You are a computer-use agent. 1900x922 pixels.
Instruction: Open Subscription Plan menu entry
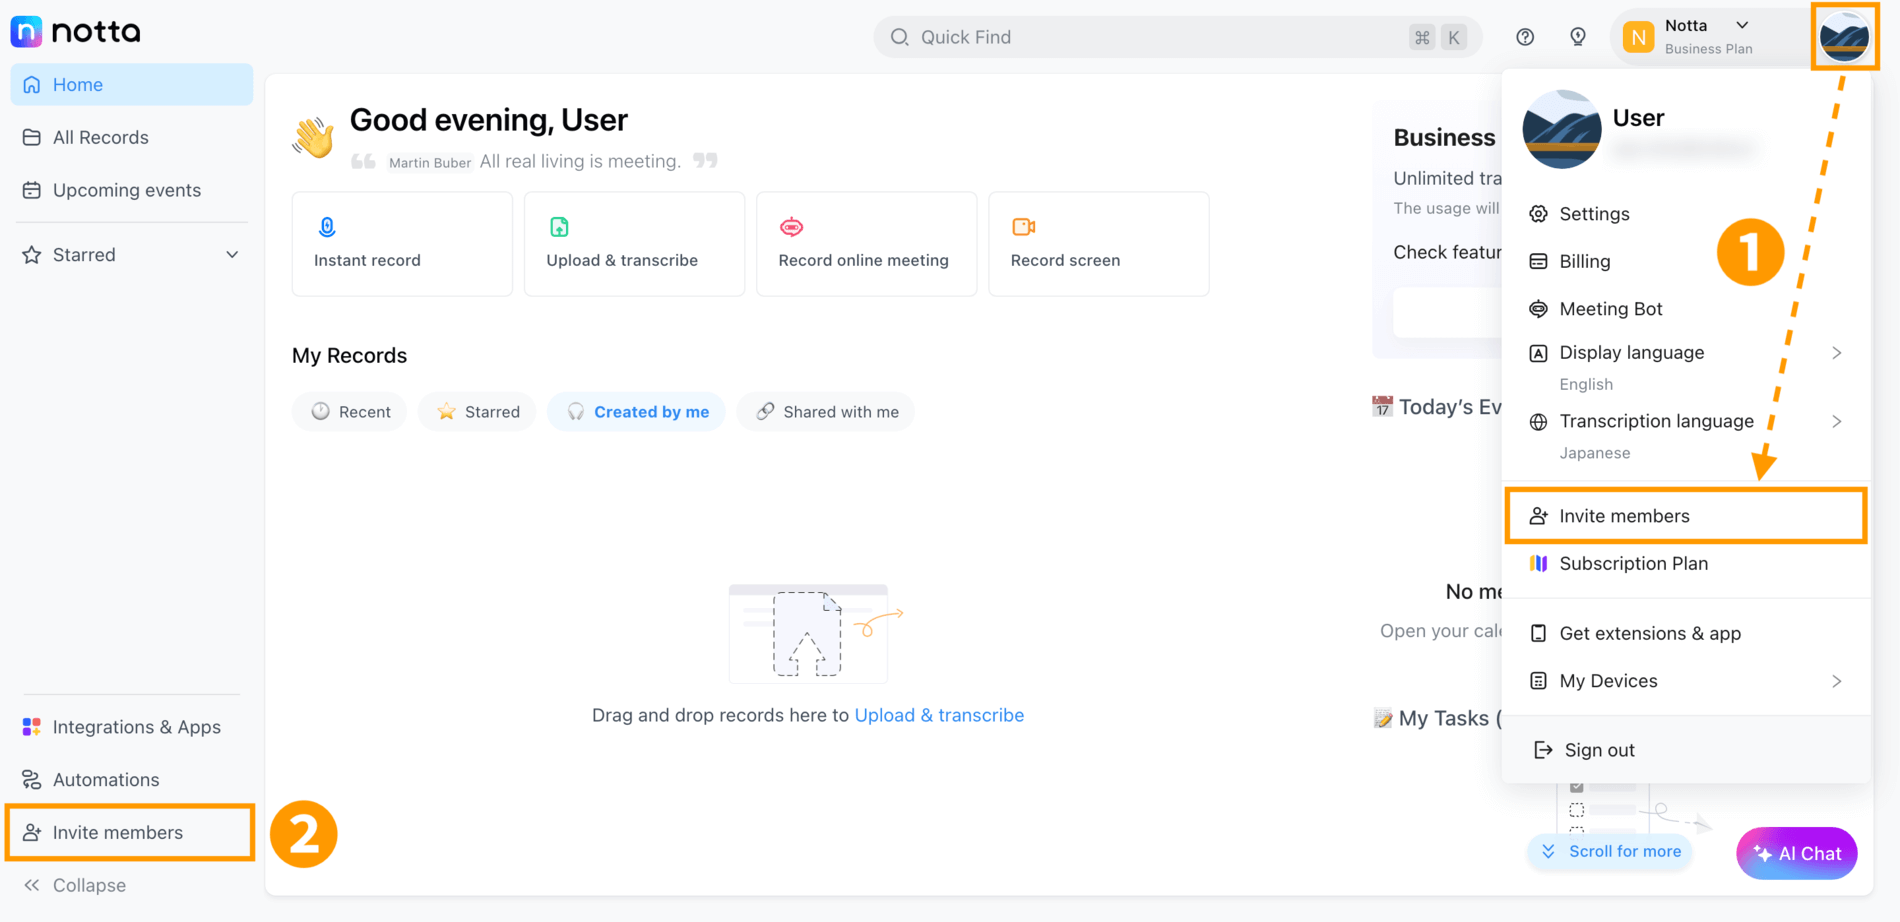pyautogui.click(x=1686, y=564)
